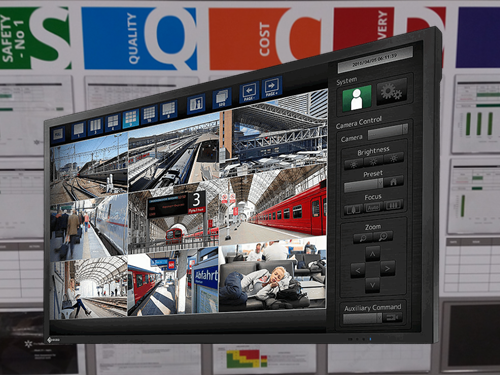This screenshot has width=500, height=375.
Task: Go to the previous page (PAGE -)
Action: coord(249,92)
